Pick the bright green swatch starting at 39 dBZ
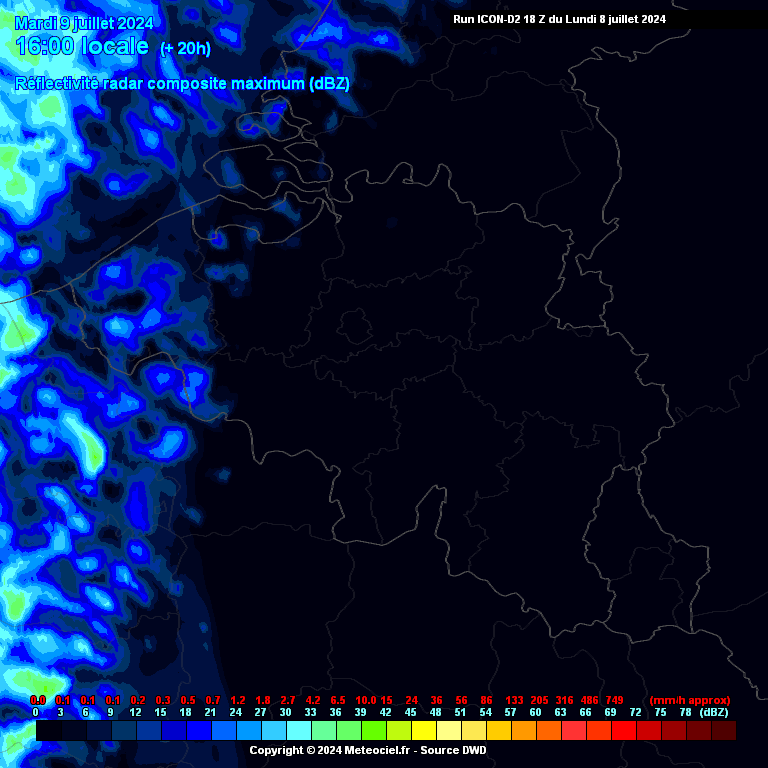This screenshot has width=768, height=768. click(x=374, y=730)
